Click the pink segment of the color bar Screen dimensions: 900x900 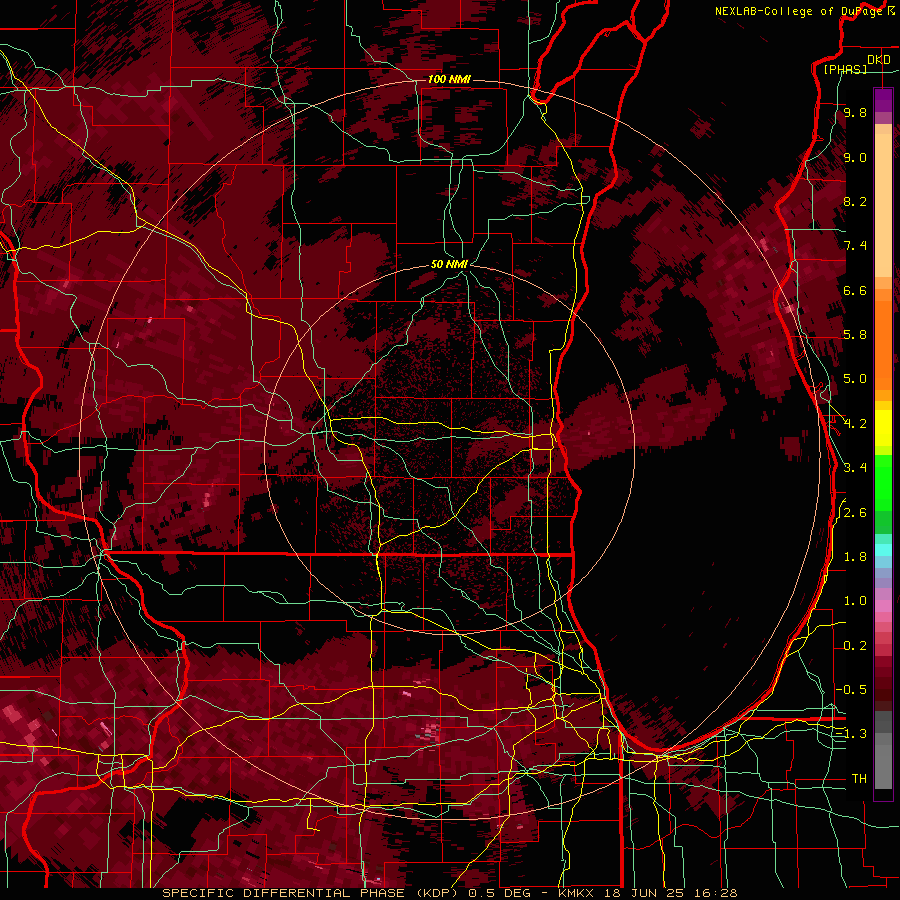click(883, 606)
